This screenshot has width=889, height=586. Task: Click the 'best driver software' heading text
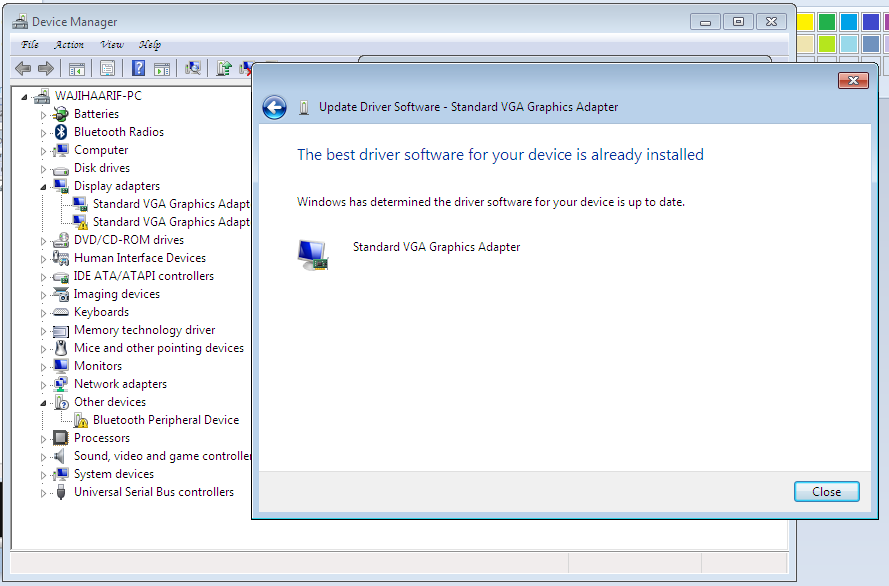[501, 155]
